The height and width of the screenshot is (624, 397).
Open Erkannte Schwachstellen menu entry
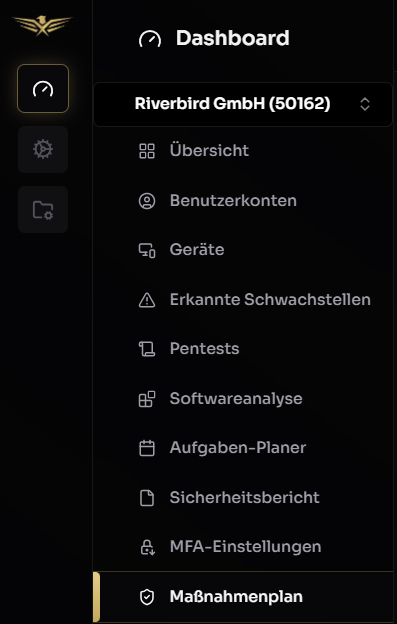coord(254,300)
